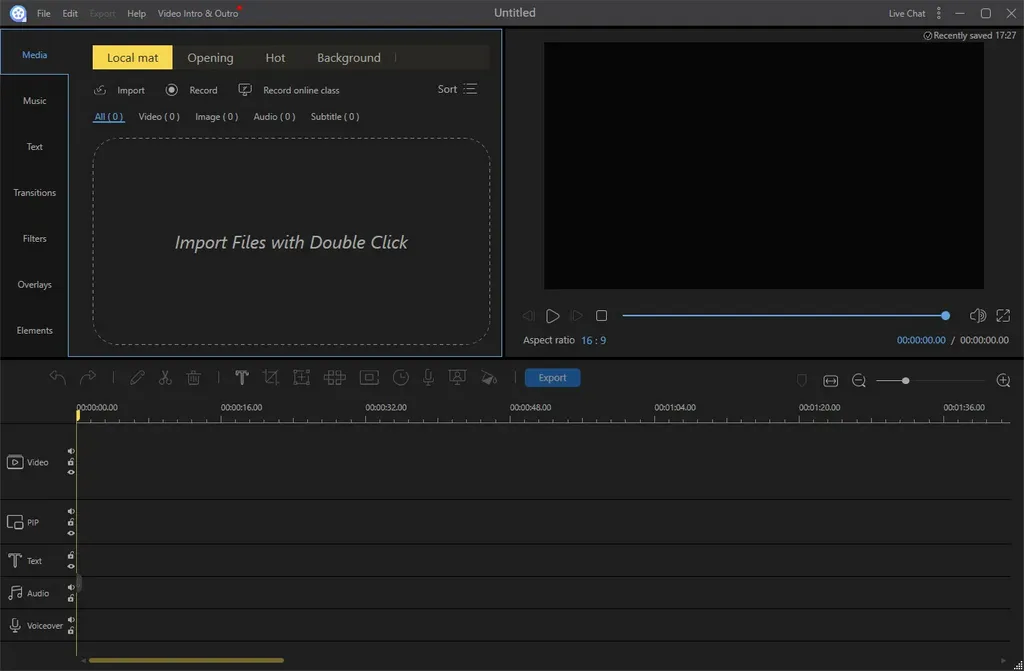1024x671 pixels.
Task: Open the Overlays sidebar panel
Action: pos(35,284)
